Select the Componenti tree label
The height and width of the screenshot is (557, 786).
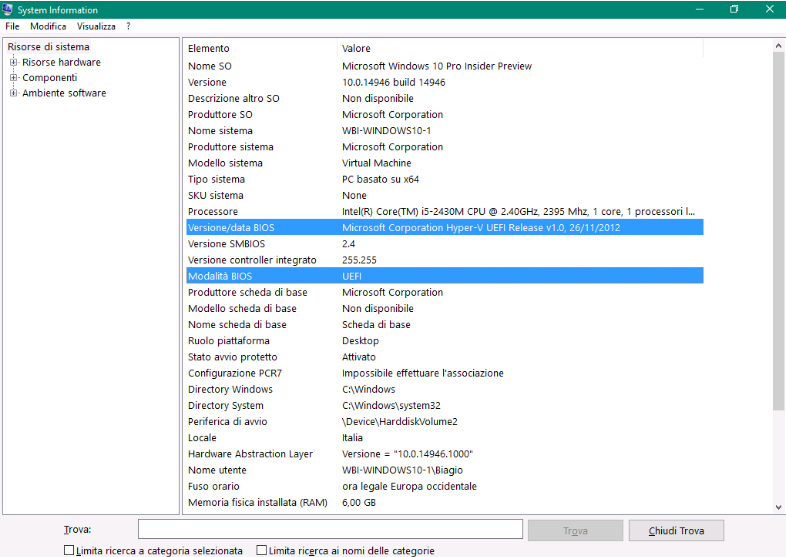tap(50, 78)
